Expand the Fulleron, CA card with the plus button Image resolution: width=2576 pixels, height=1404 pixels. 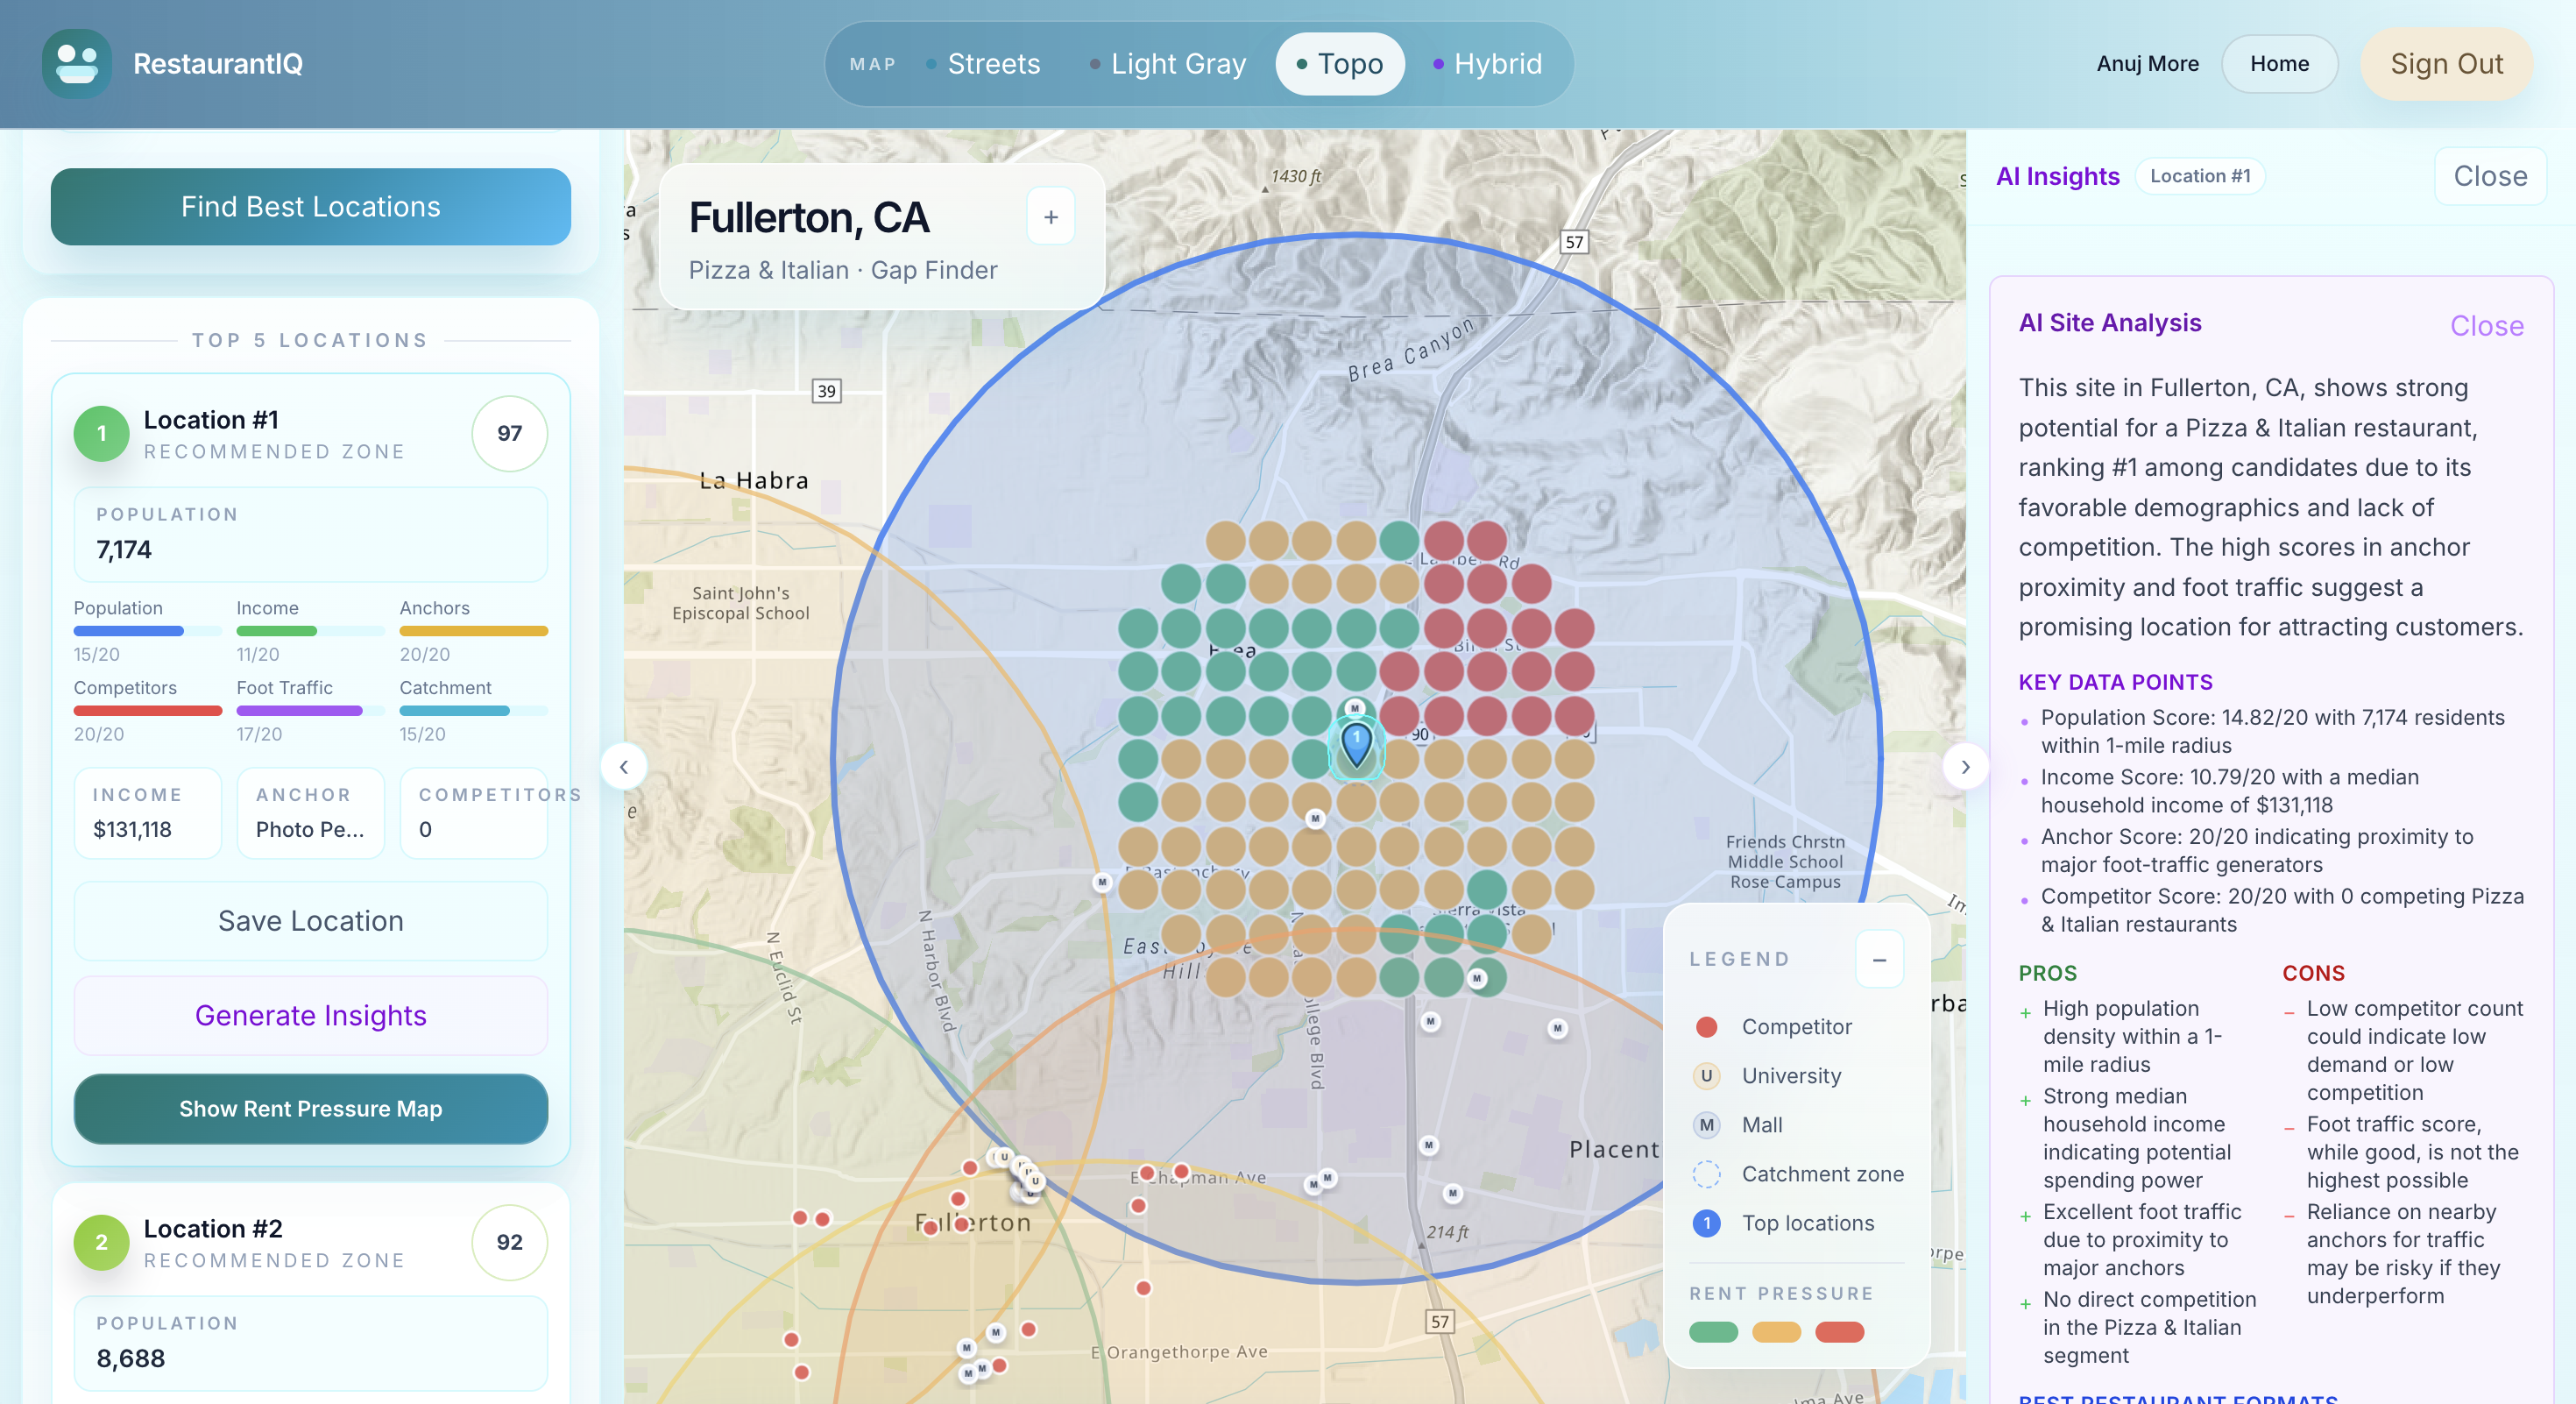click(x=1051, y=217)
